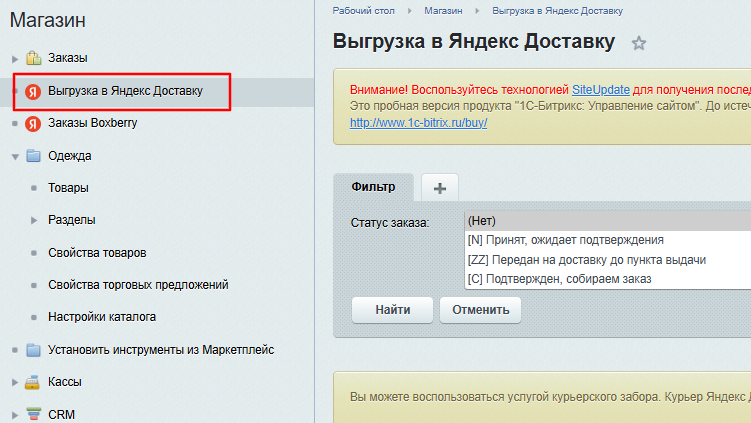
Task: Open Установить инструменты из Маркетплейс
Action: [x=161, y=350]
